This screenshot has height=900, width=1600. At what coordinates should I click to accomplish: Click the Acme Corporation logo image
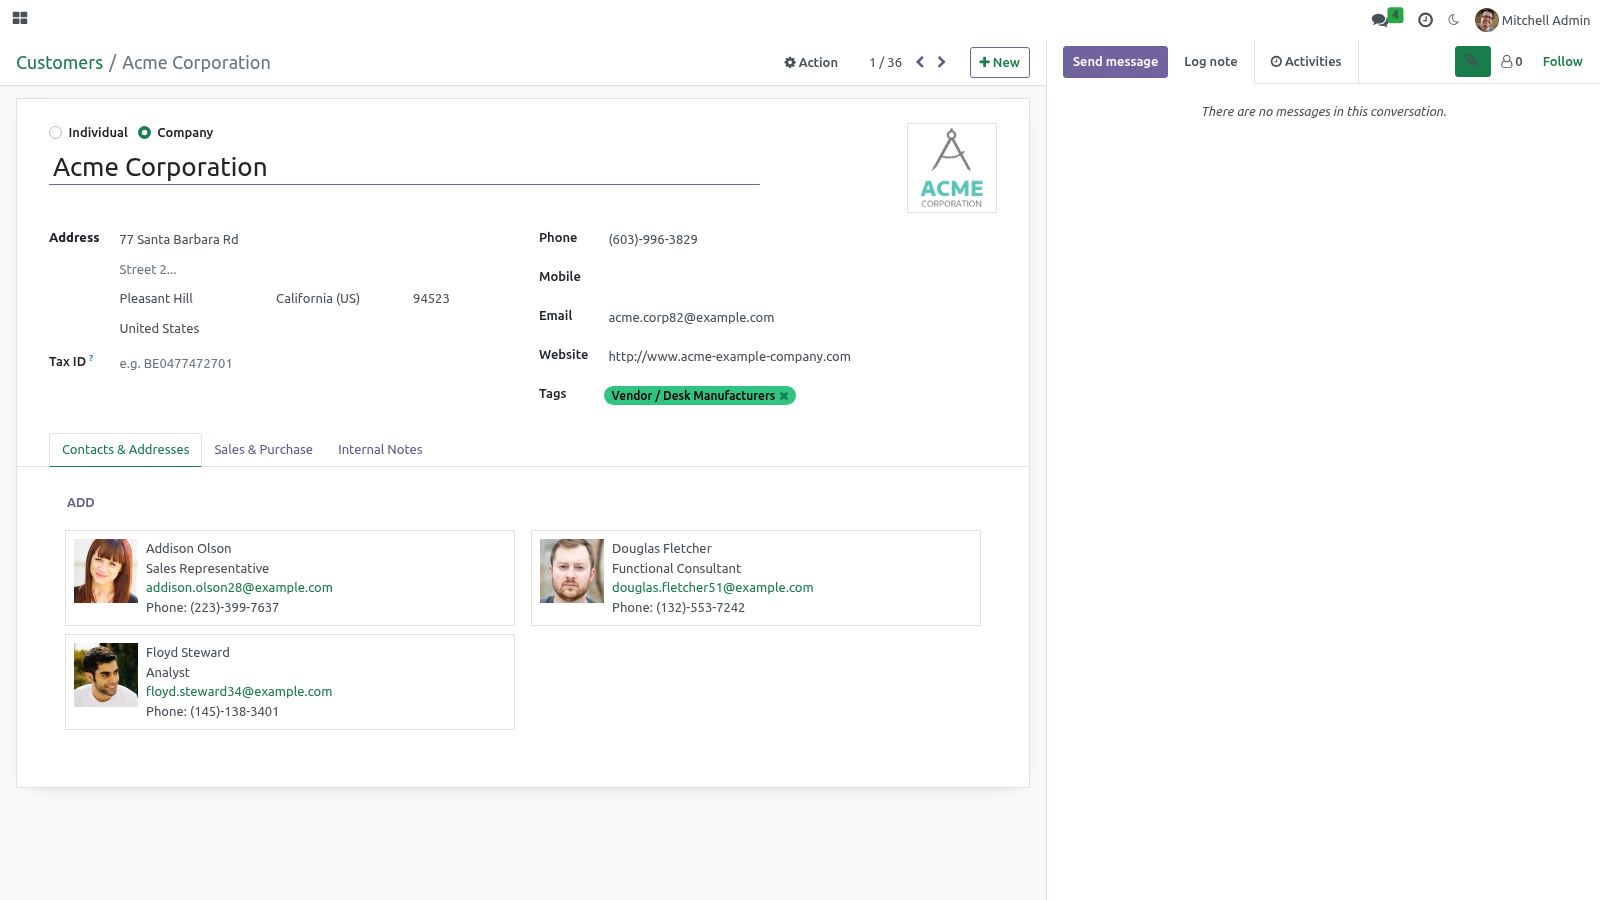tap(952, 168)
